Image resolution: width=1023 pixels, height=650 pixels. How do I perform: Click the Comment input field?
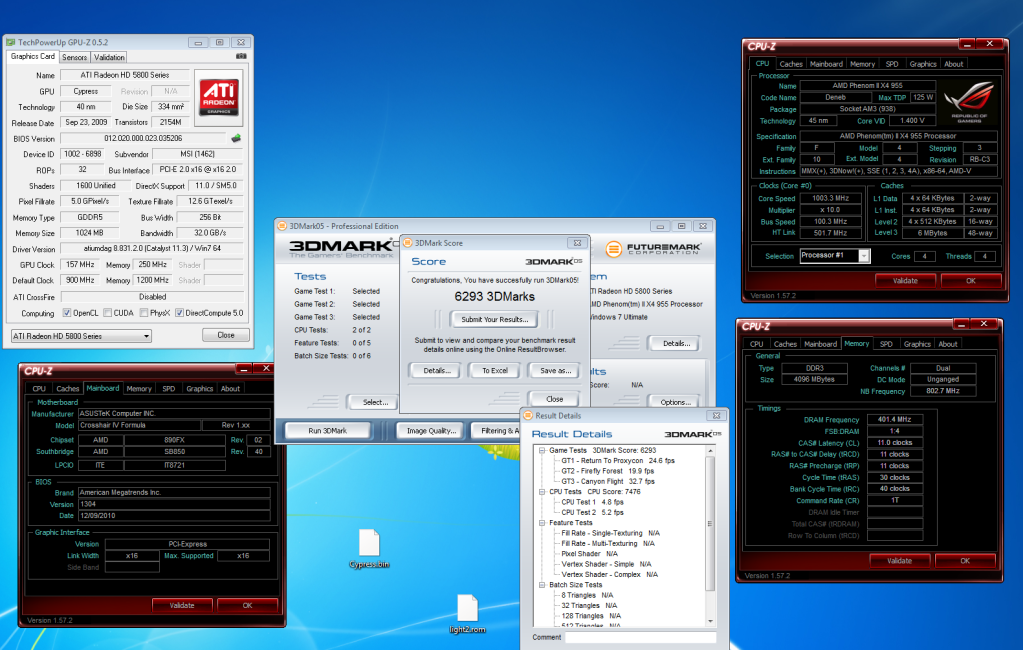pyautogui.click(x=640, y=637)
